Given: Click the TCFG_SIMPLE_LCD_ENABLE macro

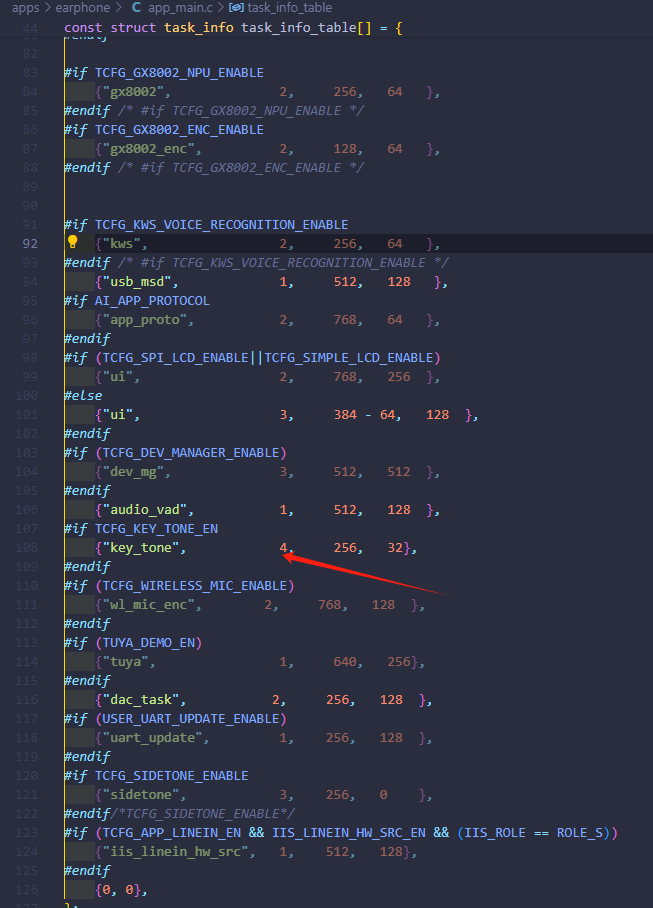Looking at the screenshot, I should 348,357.
